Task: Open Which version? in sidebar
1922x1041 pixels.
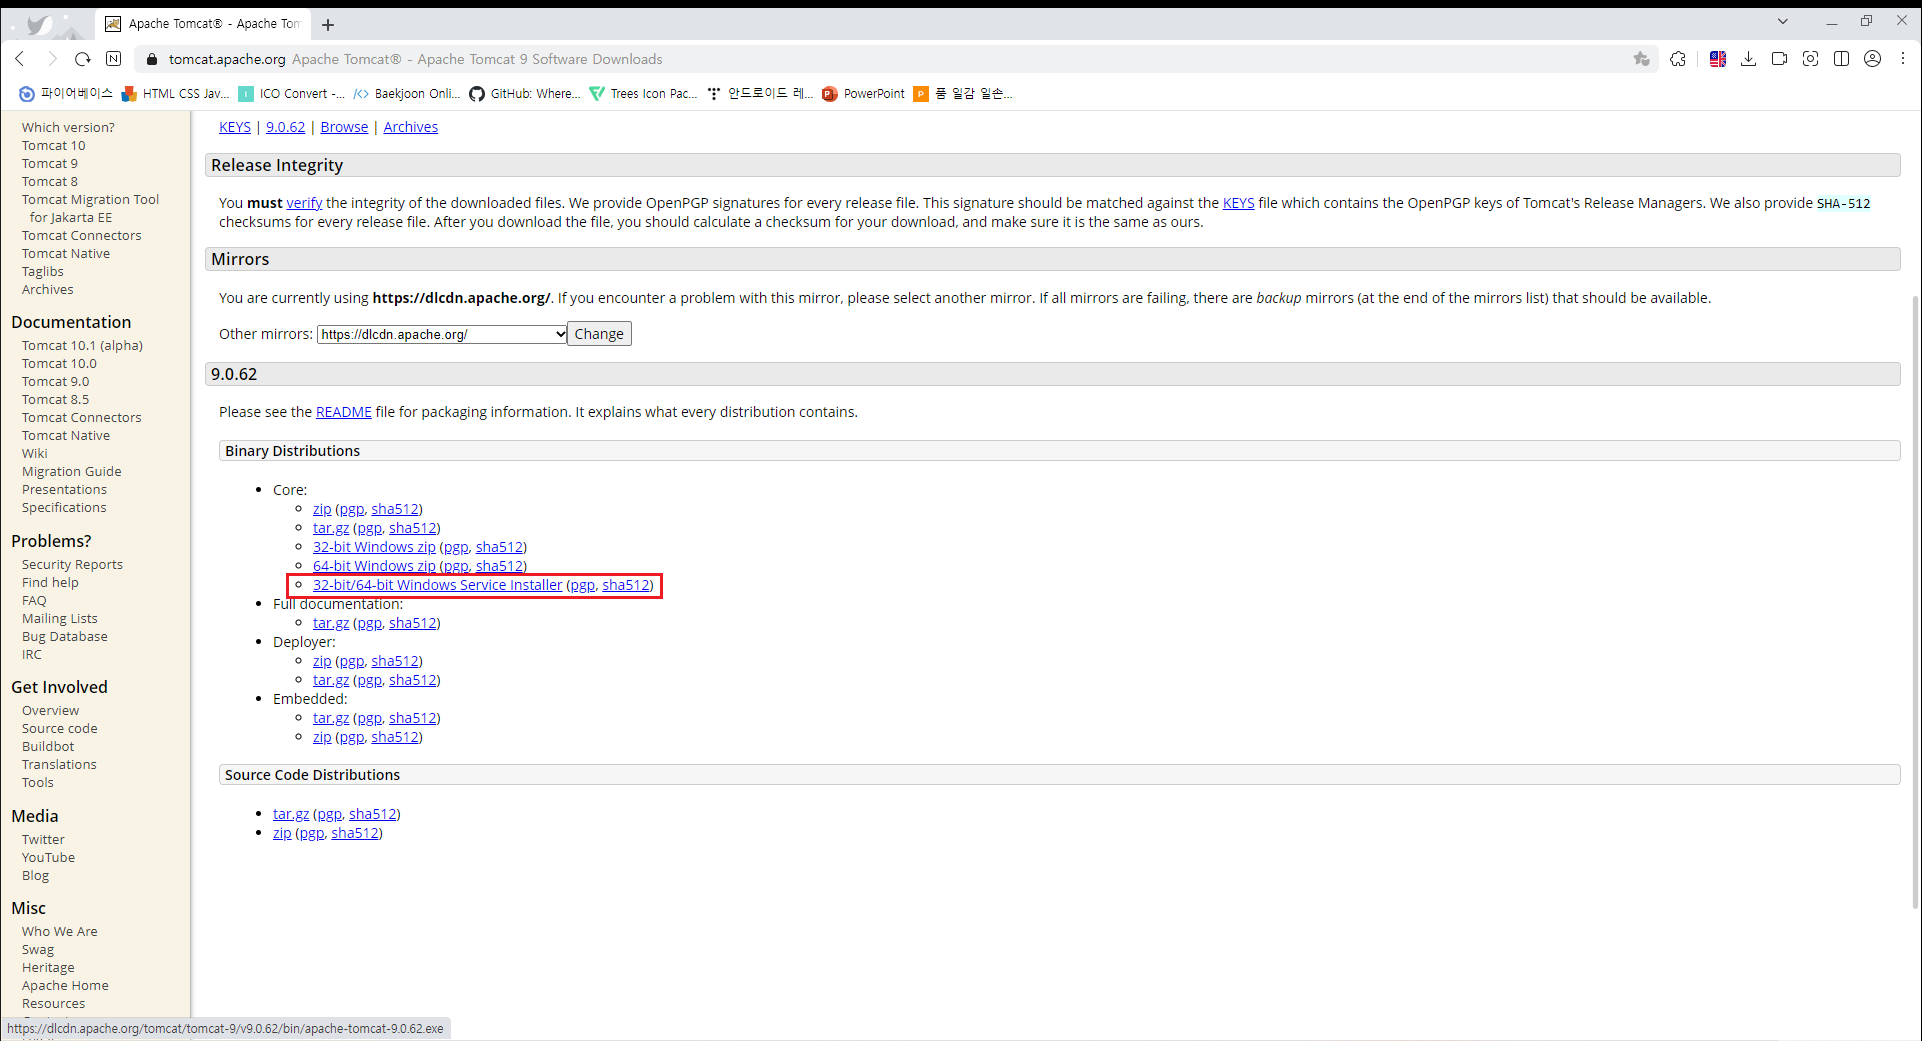Action: point(68,127)
